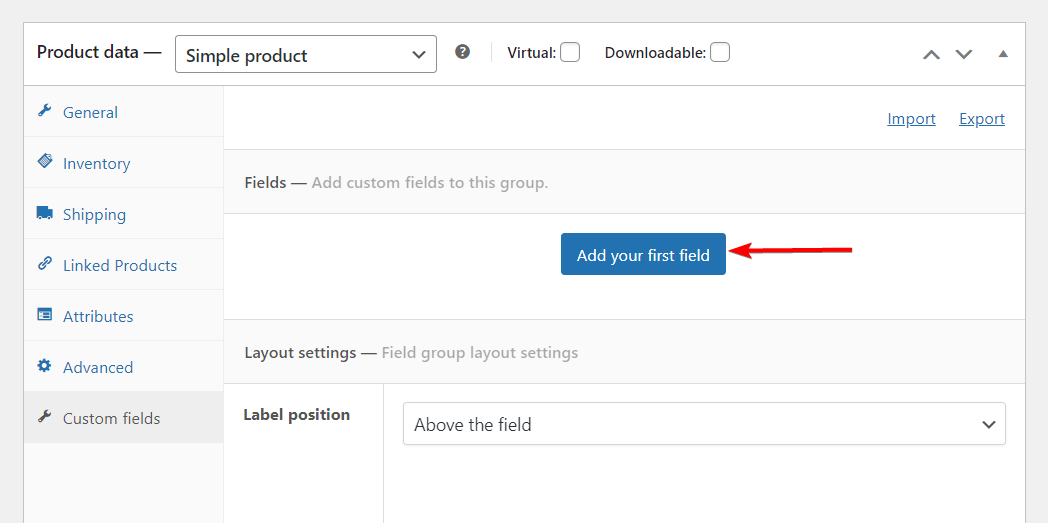Open the Shipping tab

point(124,214)
